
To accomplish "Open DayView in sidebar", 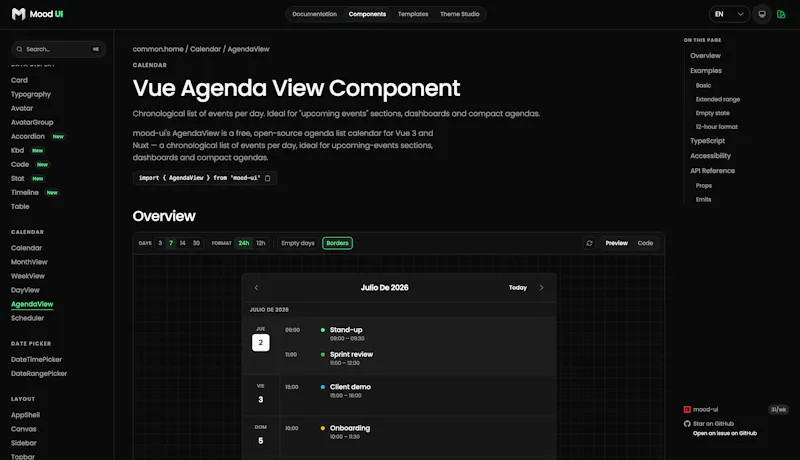I will point(25,290).
